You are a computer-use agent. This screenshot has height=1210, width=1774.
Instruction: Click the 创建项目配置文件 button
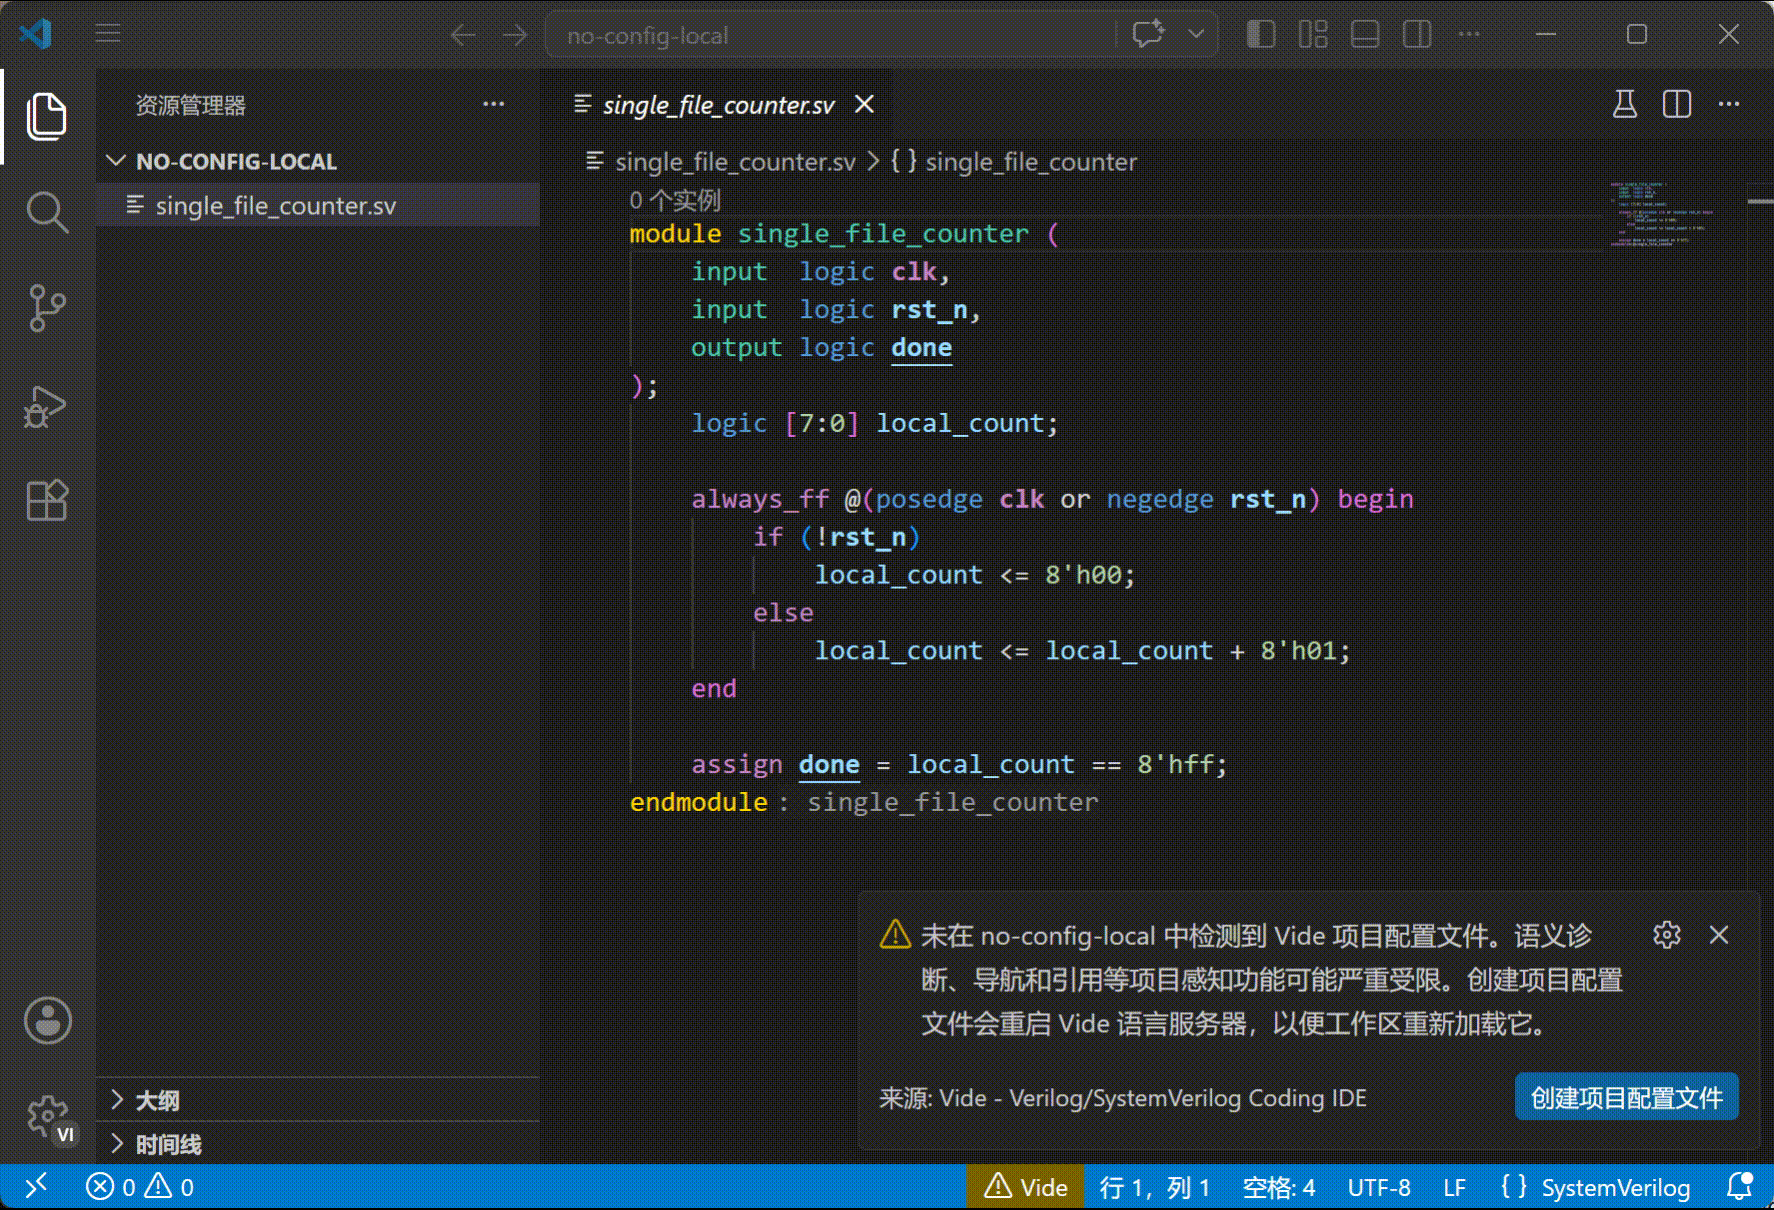pyautogui.click(x=1627, y=1098)
